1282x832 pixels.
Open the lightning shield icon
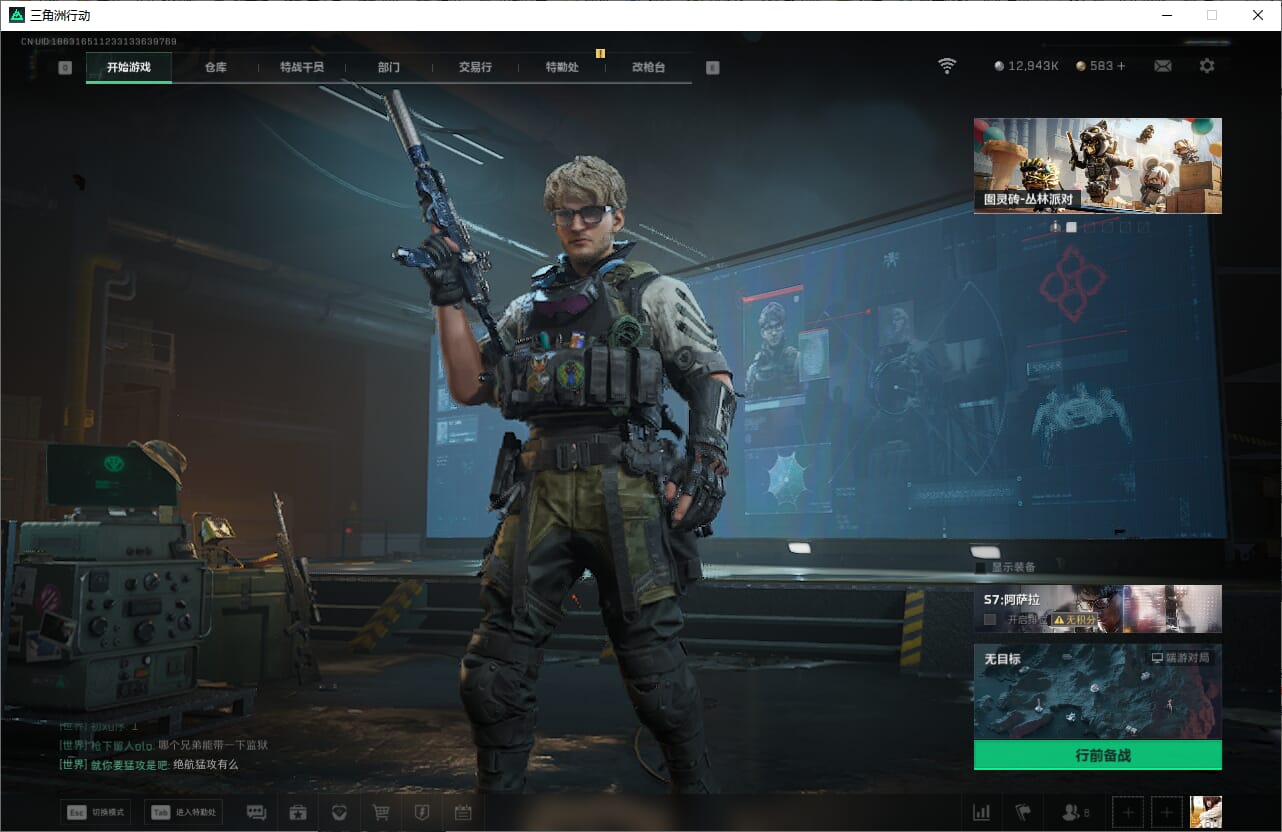(422, 812)
